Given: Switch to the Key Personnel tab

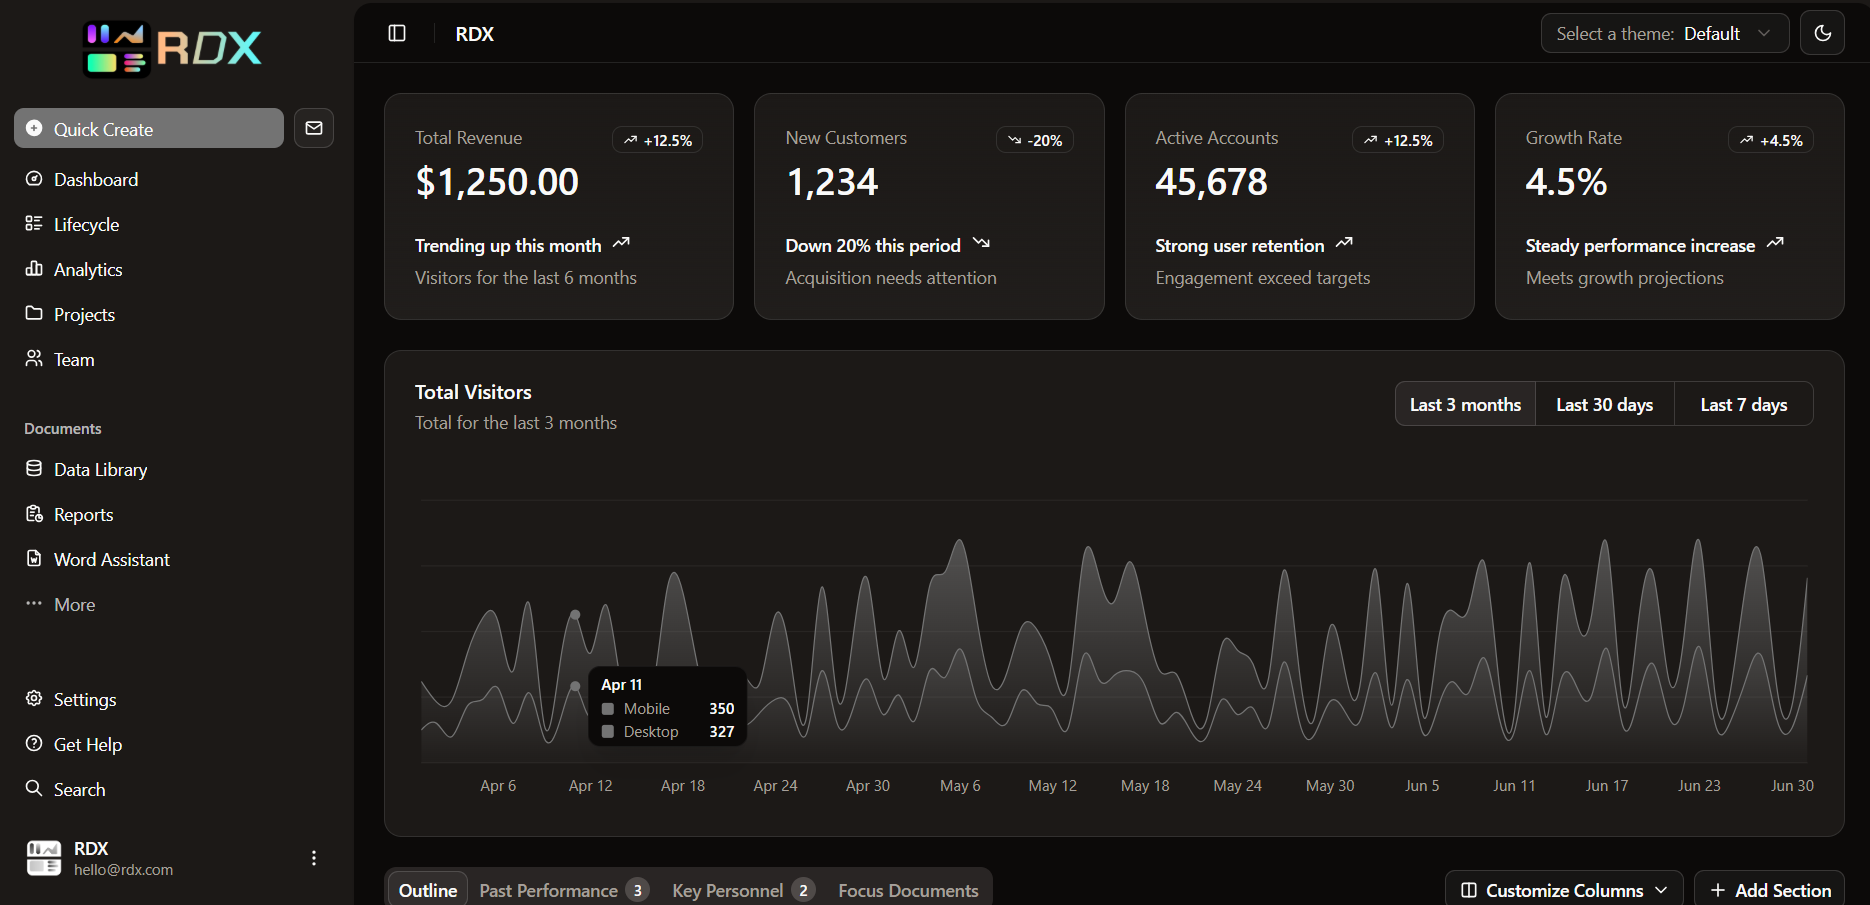Looking at the screenshot, I should click(742, 890).
